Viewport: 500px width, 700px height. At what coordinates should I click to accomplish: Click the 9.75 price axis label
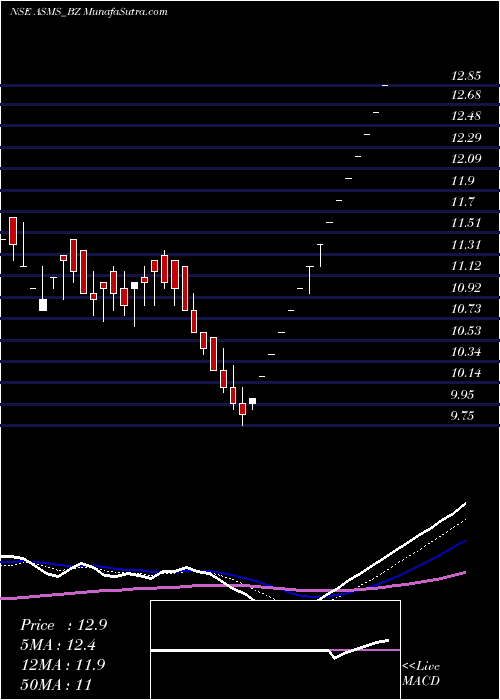463,416
